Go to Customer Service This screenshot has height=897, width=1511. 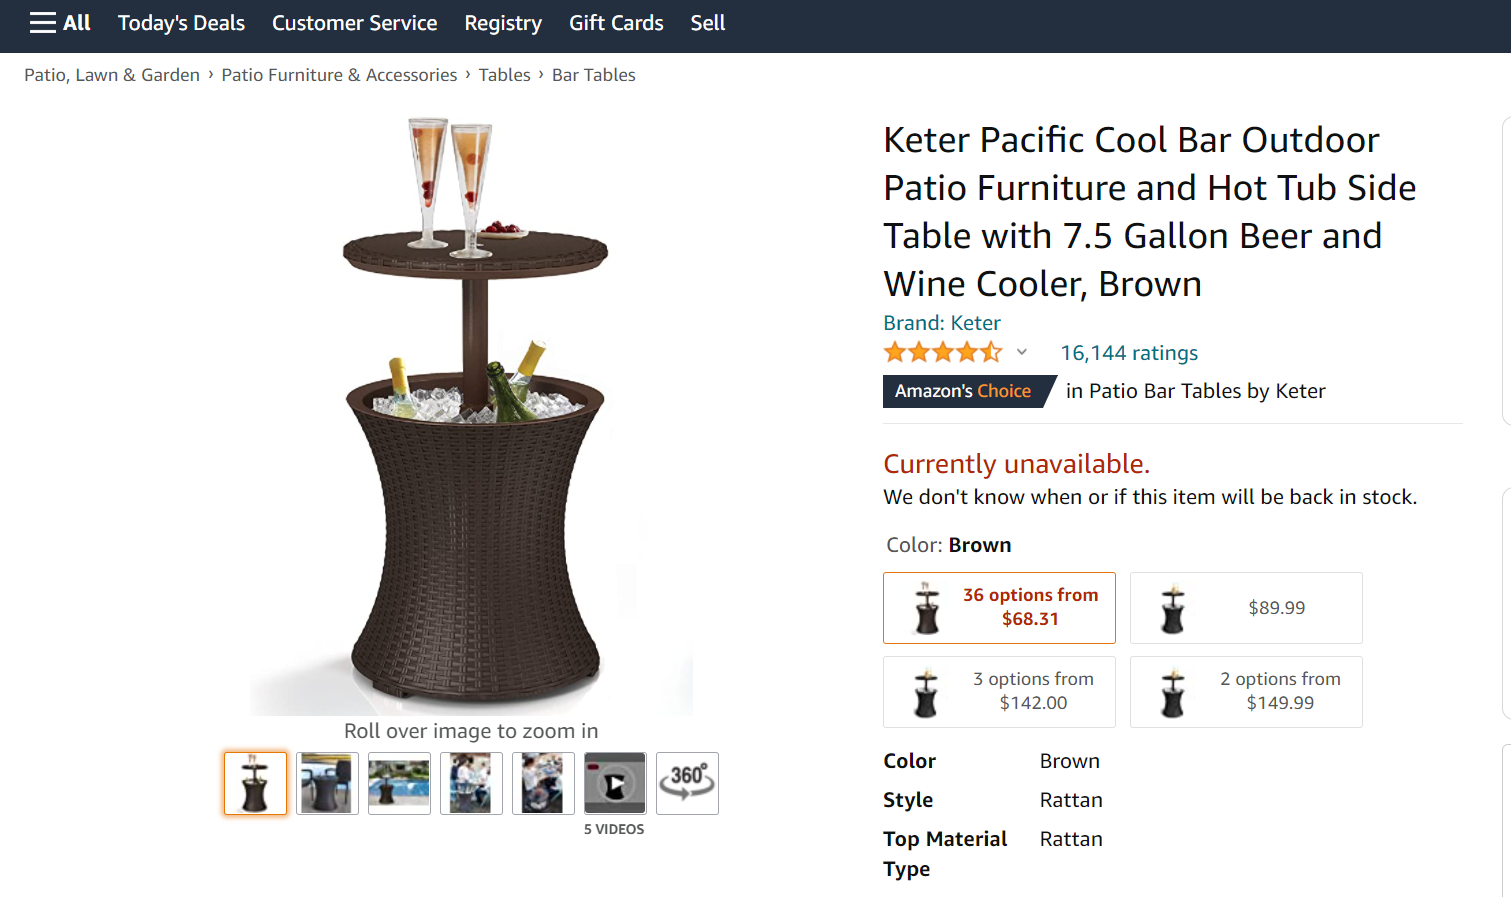tap(354, 23)
